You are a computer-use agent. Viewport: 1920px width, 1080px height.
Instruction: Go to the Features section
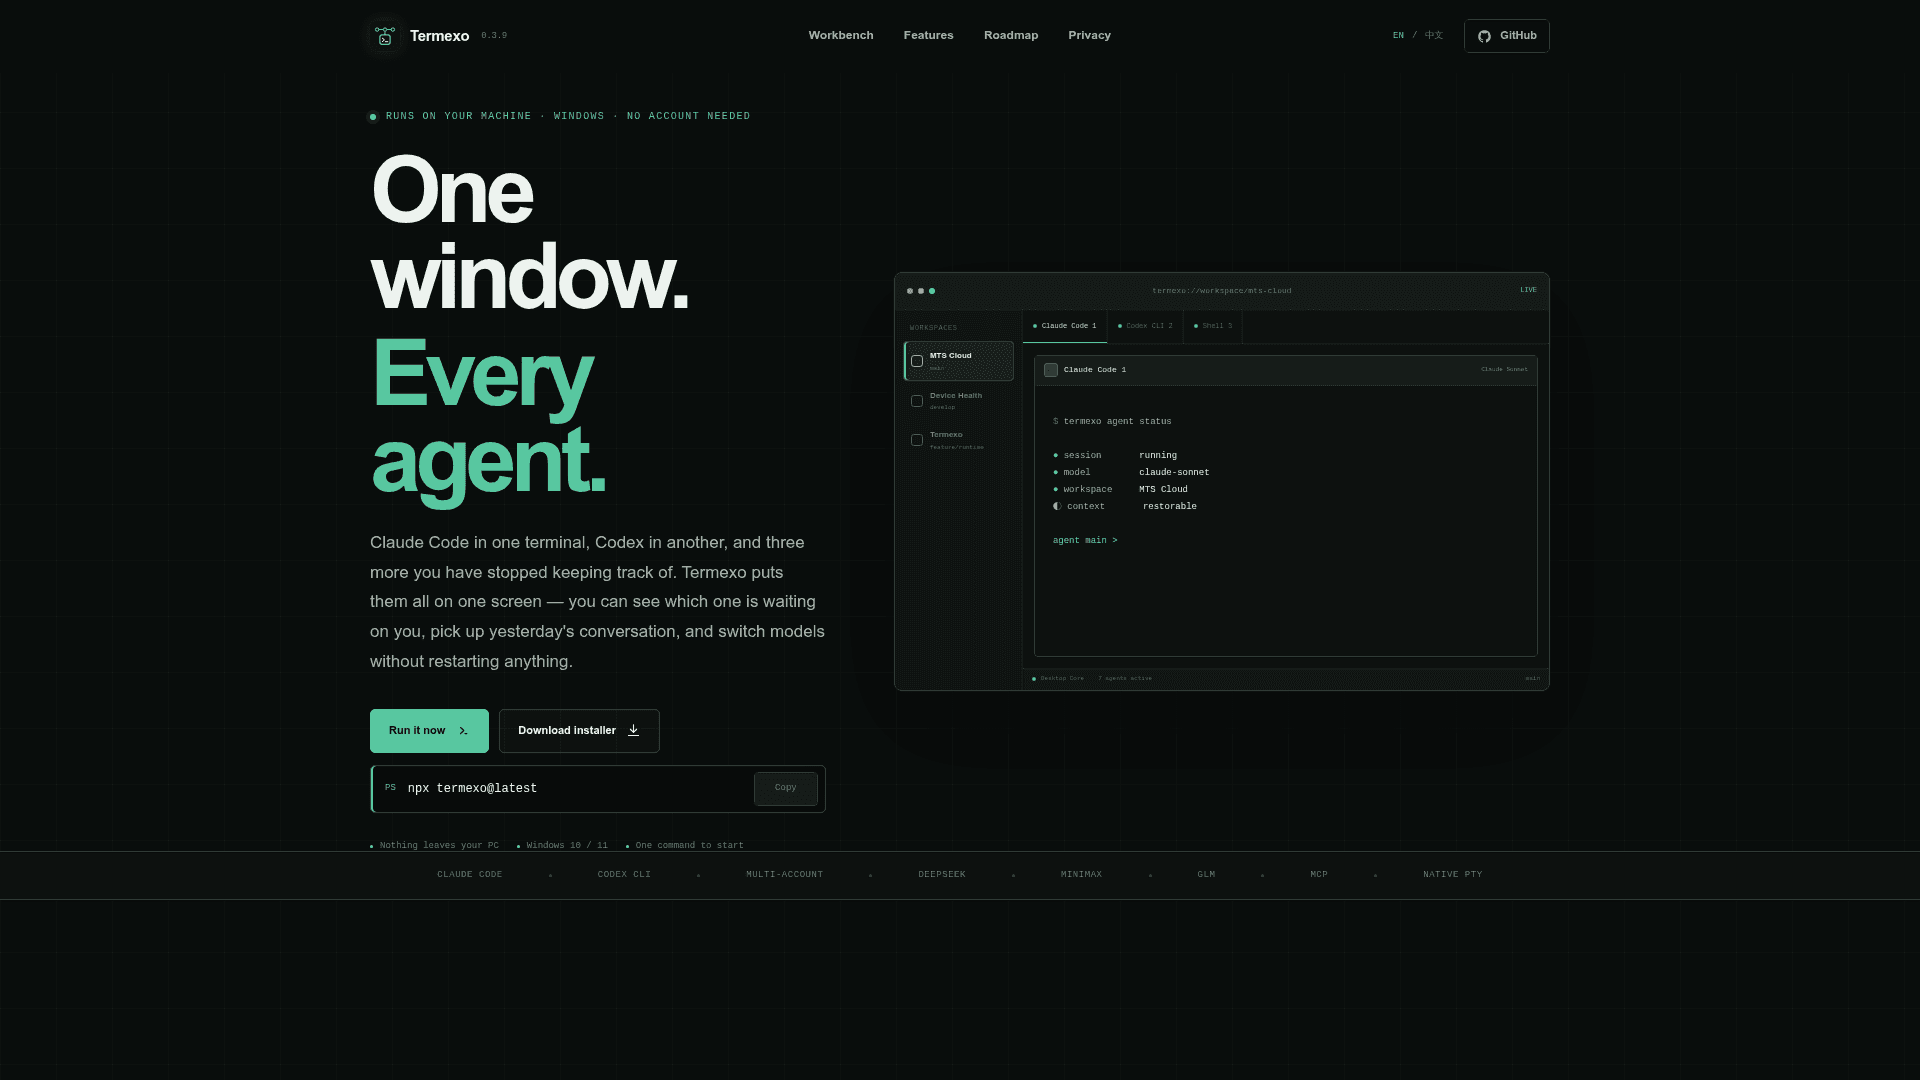pos(929,35)
